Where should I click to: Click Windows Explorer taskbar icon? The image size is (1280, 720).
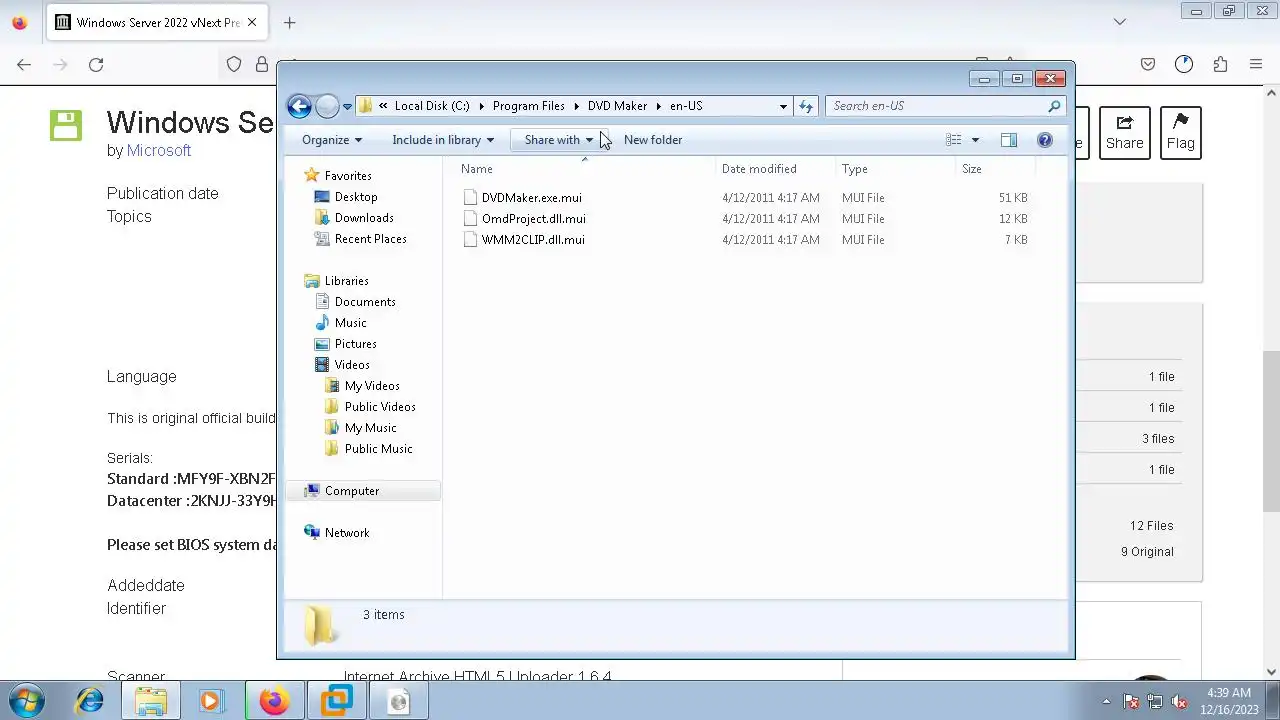[151, 701]
